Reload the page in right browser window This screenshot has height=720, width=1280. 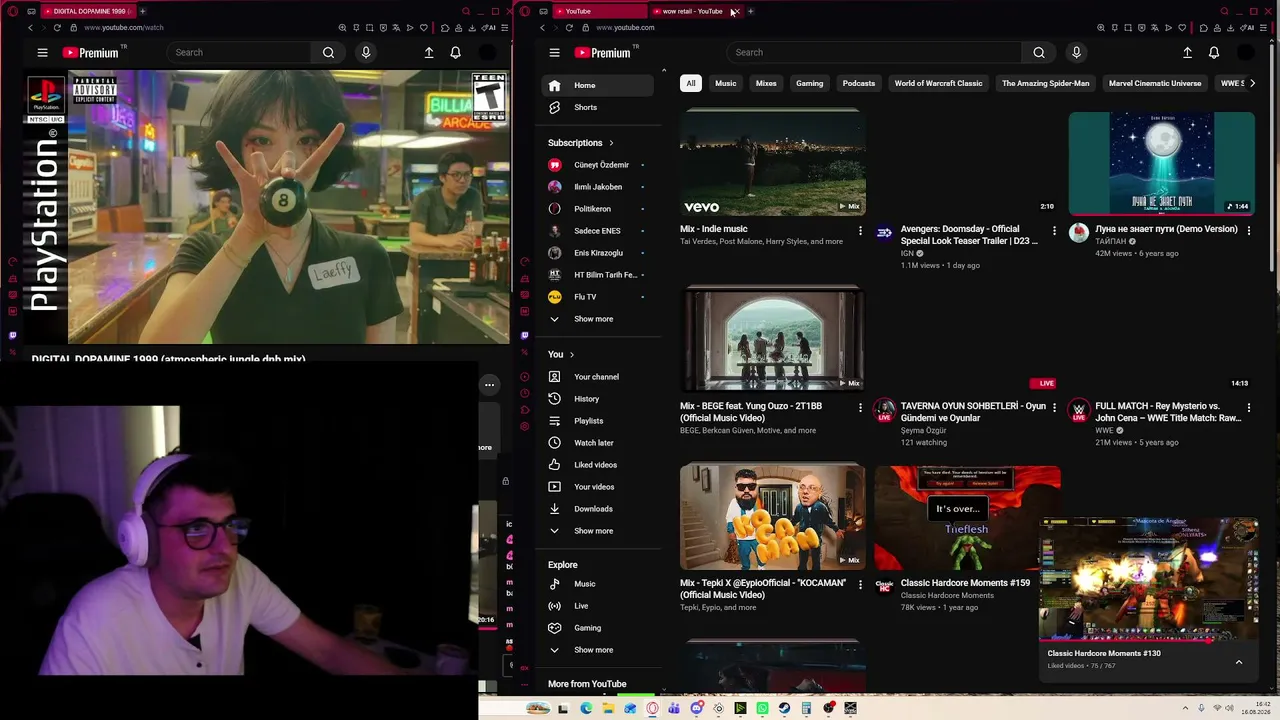point(569,28)
